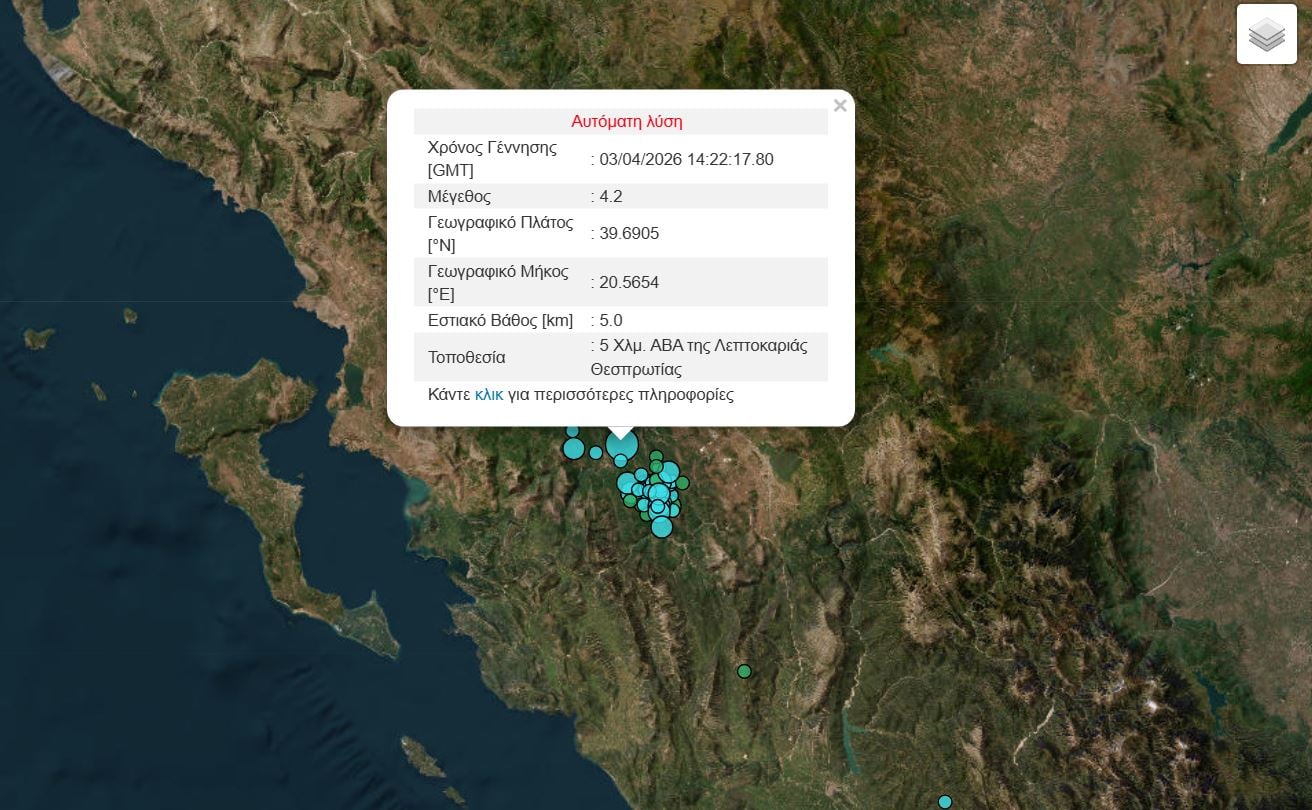Select the isolated green marker south of the cluster
The image size is (1312, 810).
744,671
